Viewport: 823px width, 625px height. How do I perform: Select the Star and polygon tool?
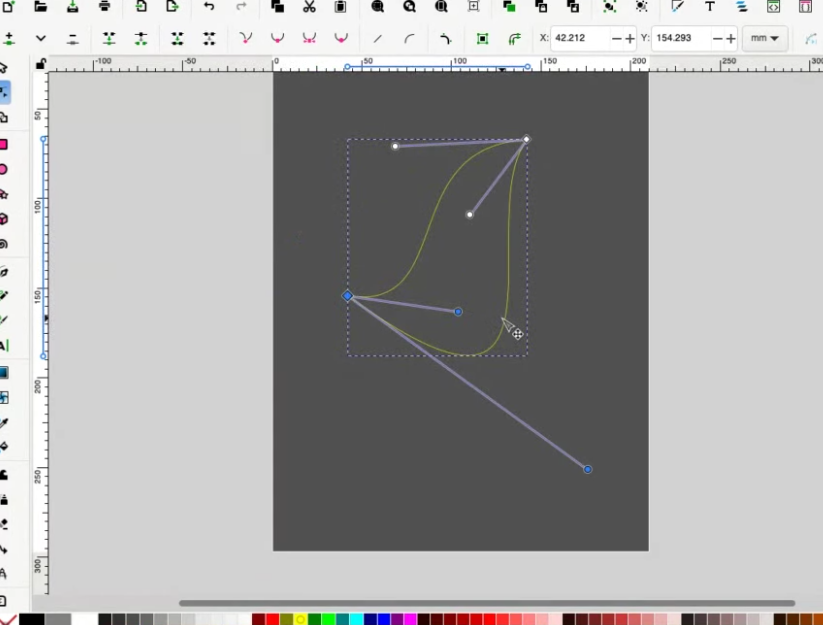[4, 194]
